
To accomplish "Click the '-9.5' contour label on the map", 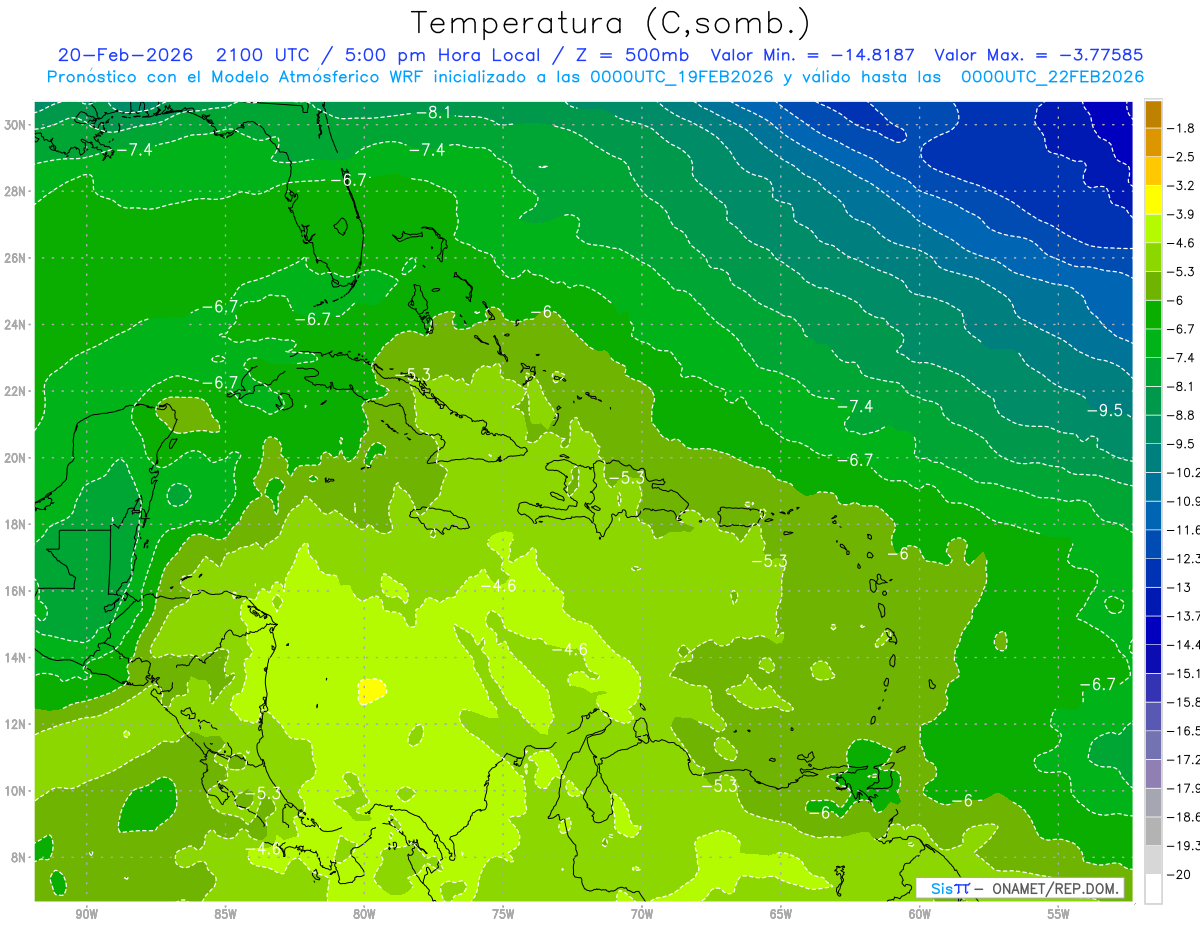I will [x=1104, y=411].
